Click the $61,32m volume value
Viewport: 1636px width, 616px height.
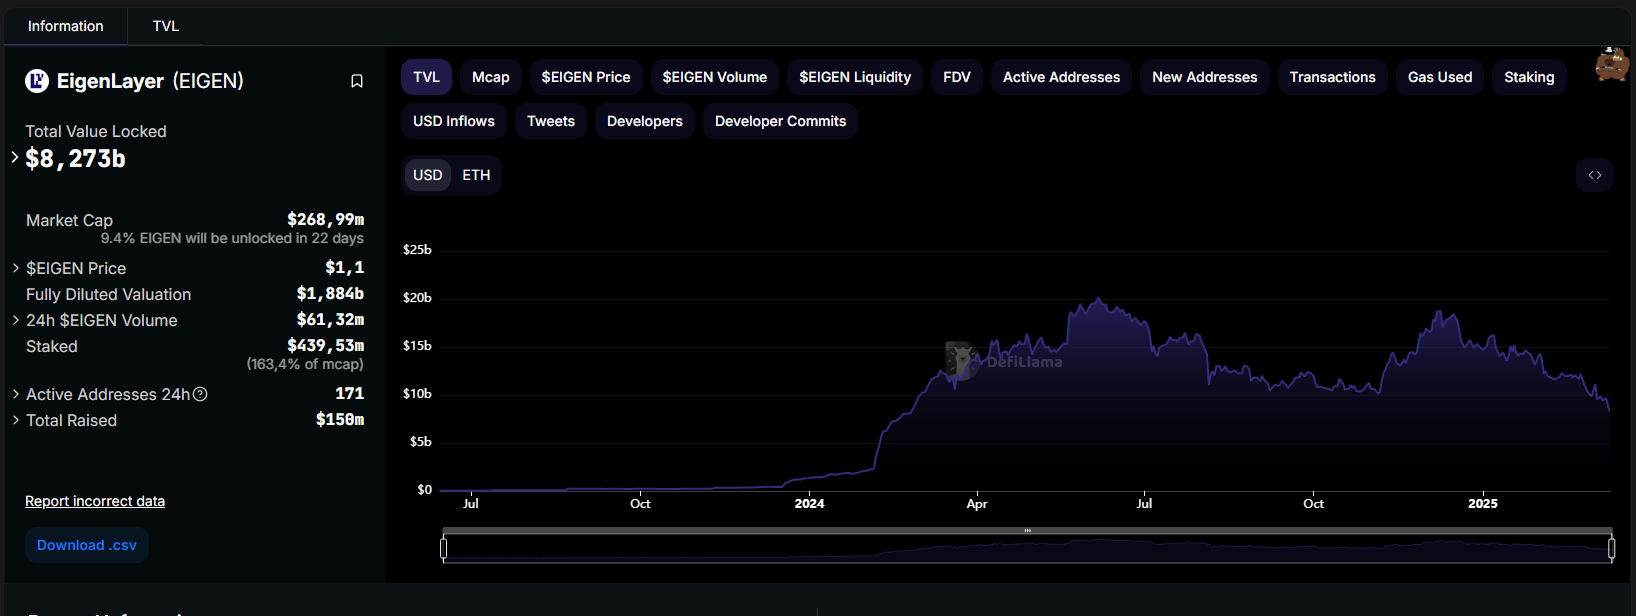point(330,320)
